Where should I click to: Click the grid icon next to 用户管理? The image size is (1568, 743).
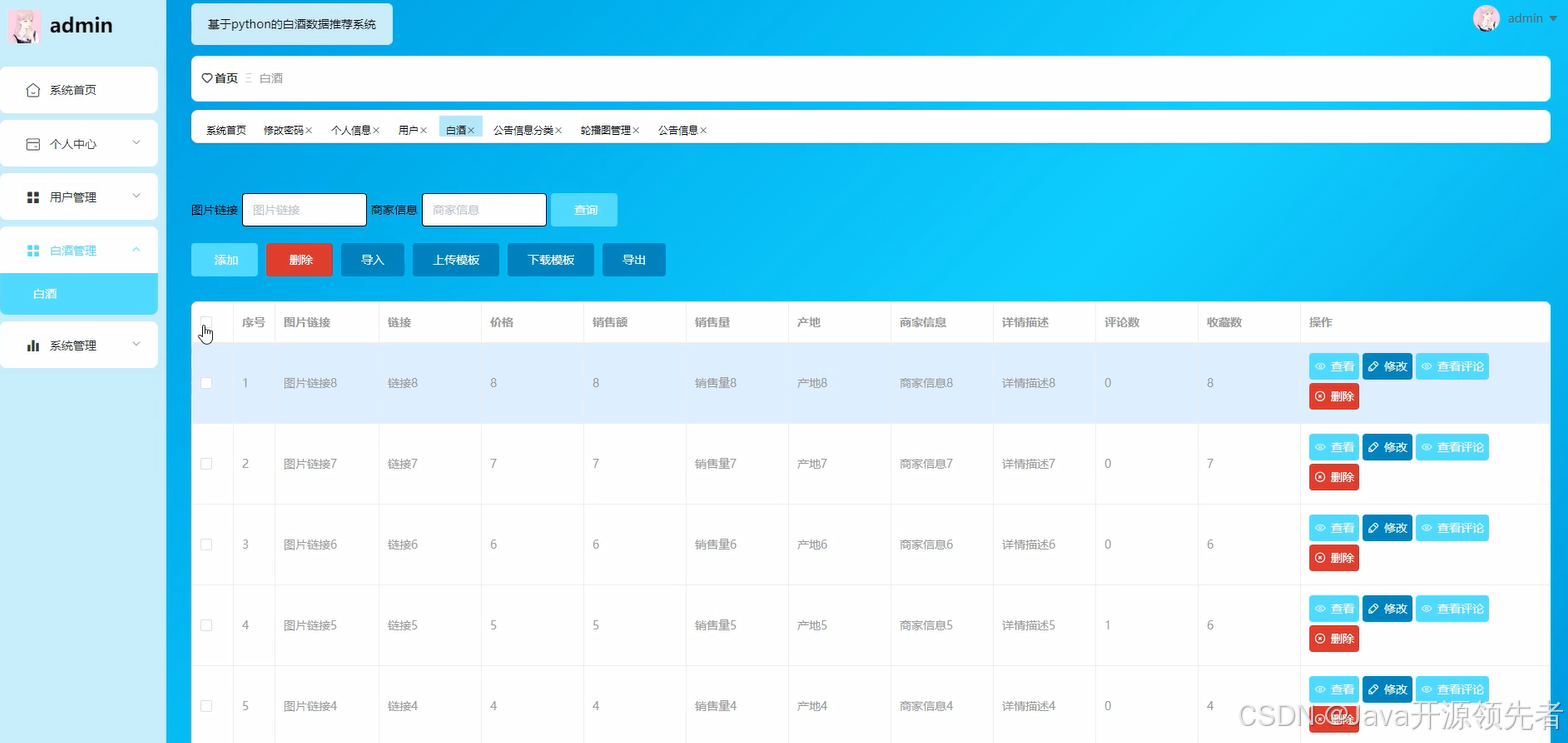[x=33, y=197]
